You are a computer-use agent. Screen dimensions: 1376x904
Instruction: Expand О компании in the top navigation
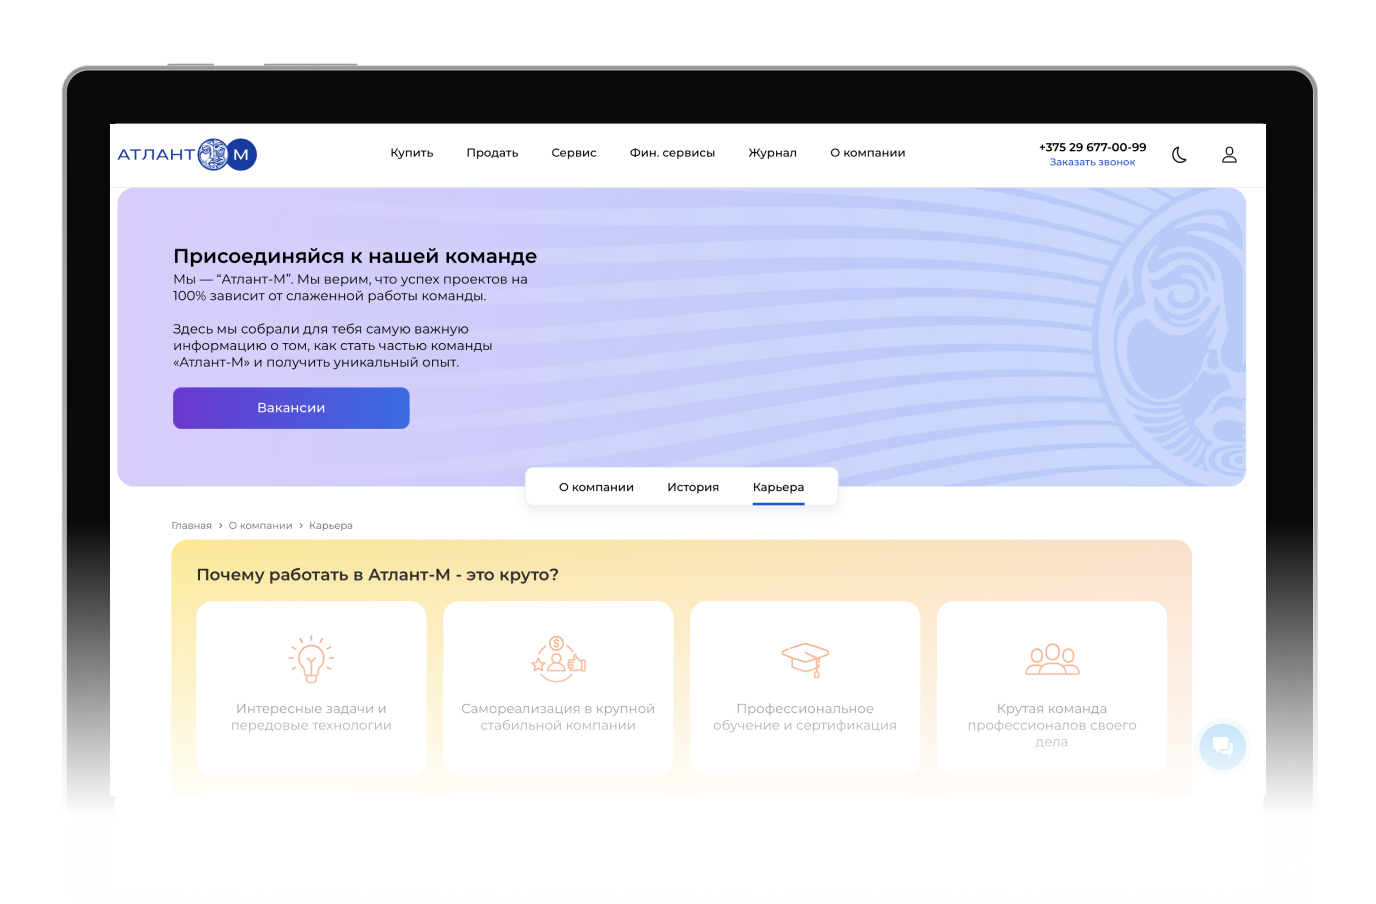pos(867,153)
